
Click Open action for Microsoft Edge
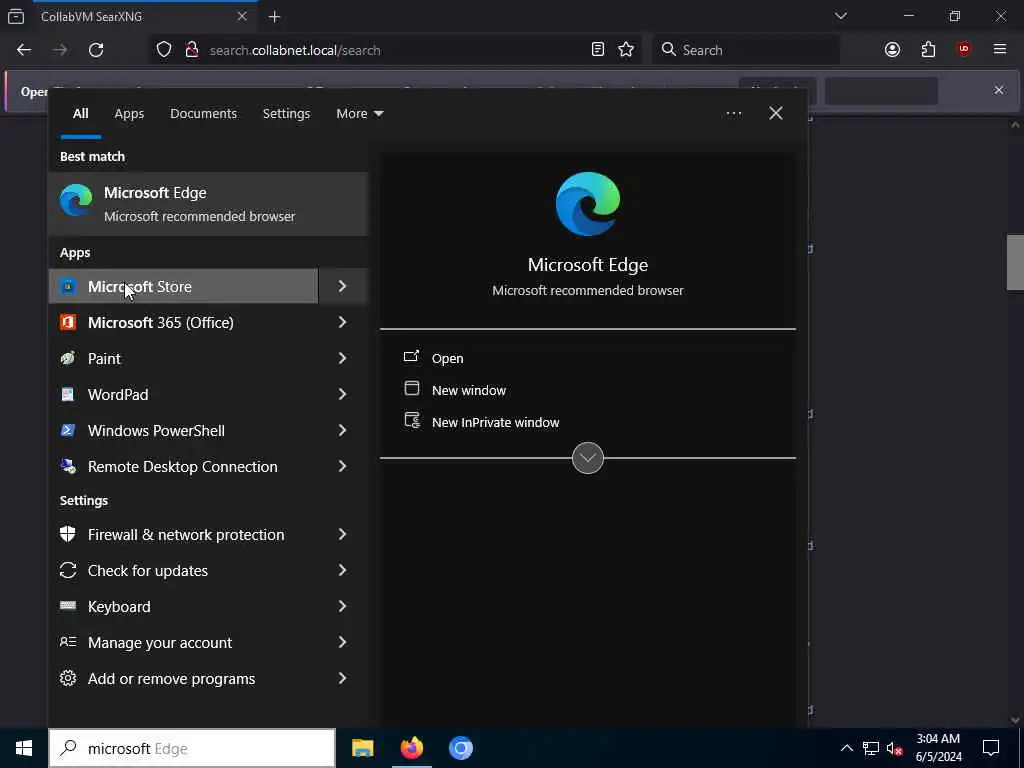tap(447, 358)
